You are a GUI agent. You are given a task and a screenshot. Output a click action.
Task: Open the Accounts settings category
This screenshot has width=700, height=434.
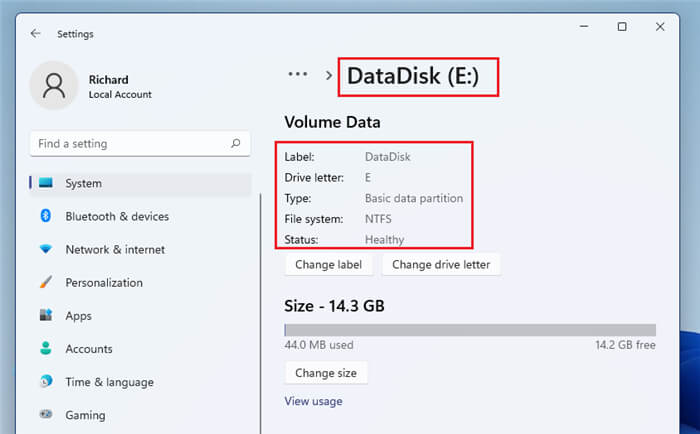[141, 348]
